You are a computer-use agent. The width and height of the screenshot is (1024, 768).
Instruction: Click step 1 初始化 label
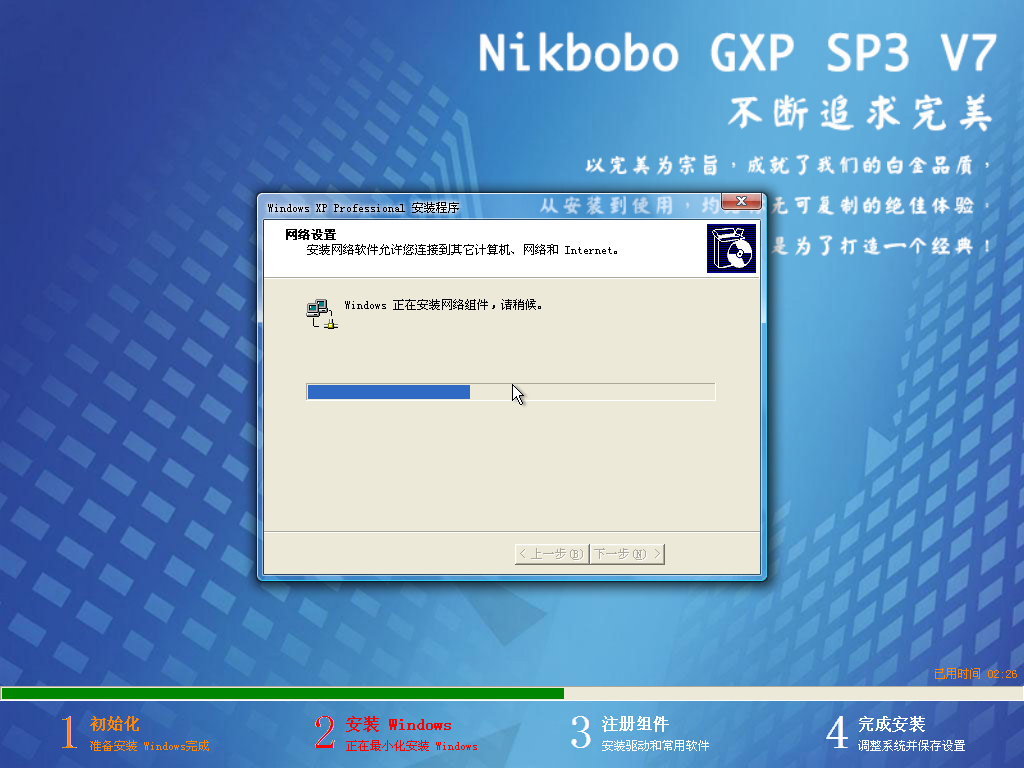coord(114,724)
